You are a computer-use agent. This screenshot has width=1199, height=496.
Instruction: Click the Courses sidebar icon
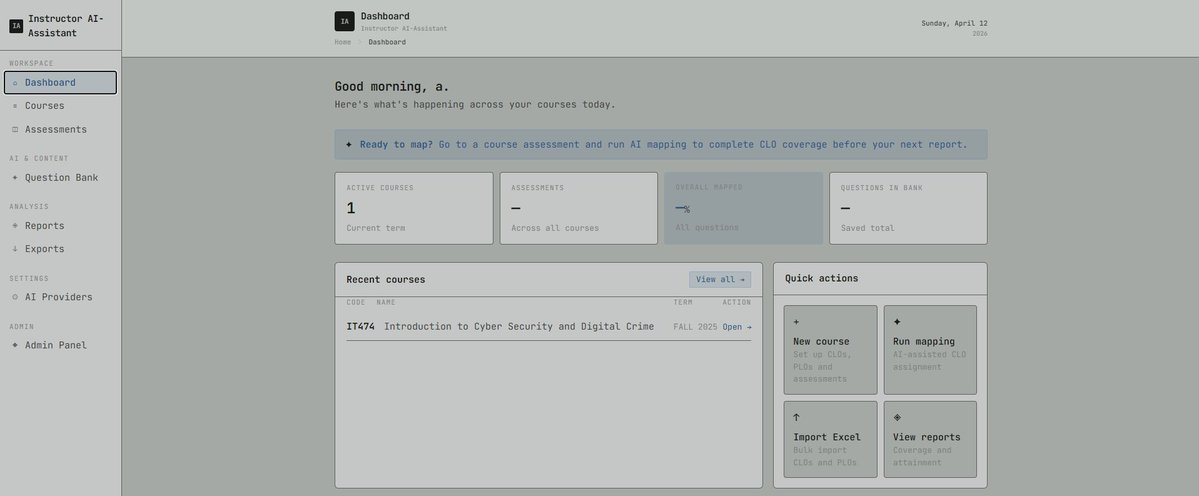pos(15,106)
